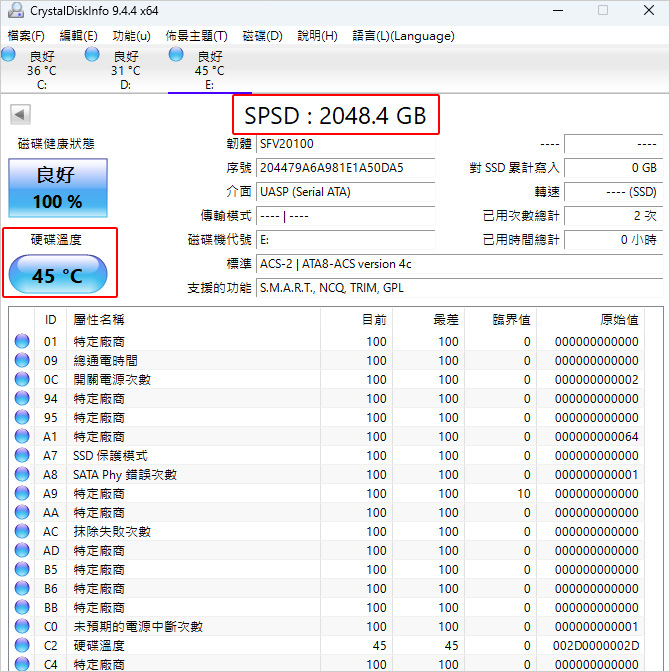Click status orb of attribute 0C row
Screen dimensions: 670x672
[x=22, y=379]
